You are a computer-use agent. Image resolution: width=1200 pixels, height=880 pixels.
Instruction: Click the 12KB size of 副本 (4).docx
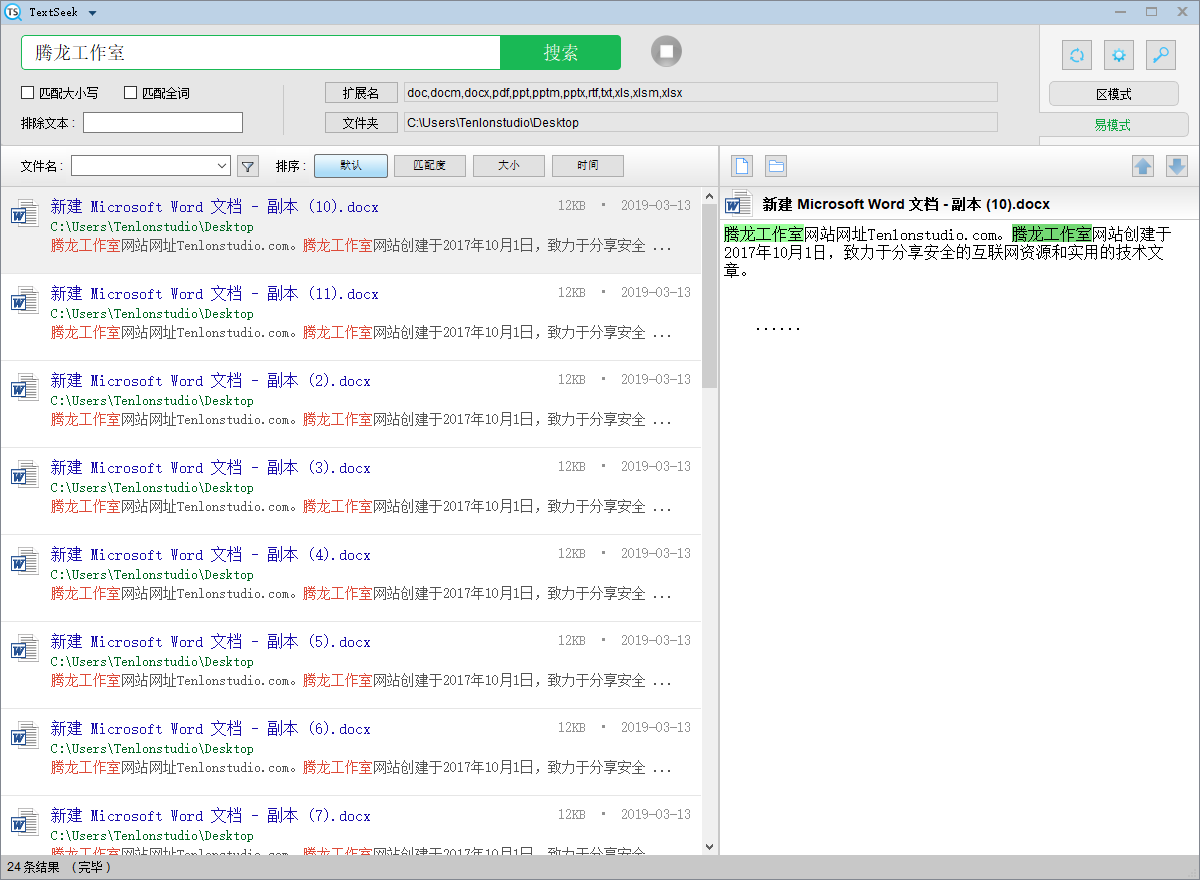[572, 553]
